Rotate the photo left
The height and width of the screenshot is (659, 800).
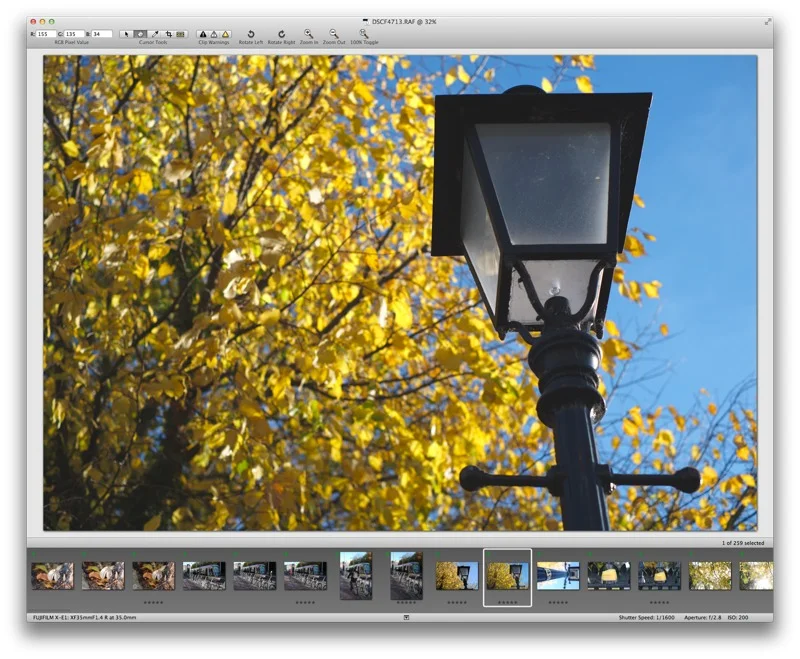pyautogui.click(x=250, y=32)
